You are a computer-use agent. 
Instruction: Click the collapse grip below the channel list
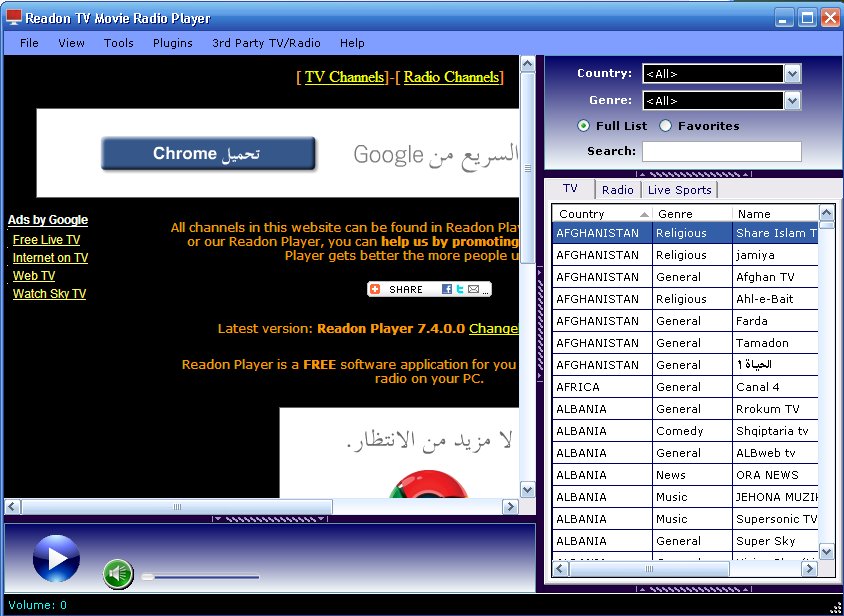694,589
